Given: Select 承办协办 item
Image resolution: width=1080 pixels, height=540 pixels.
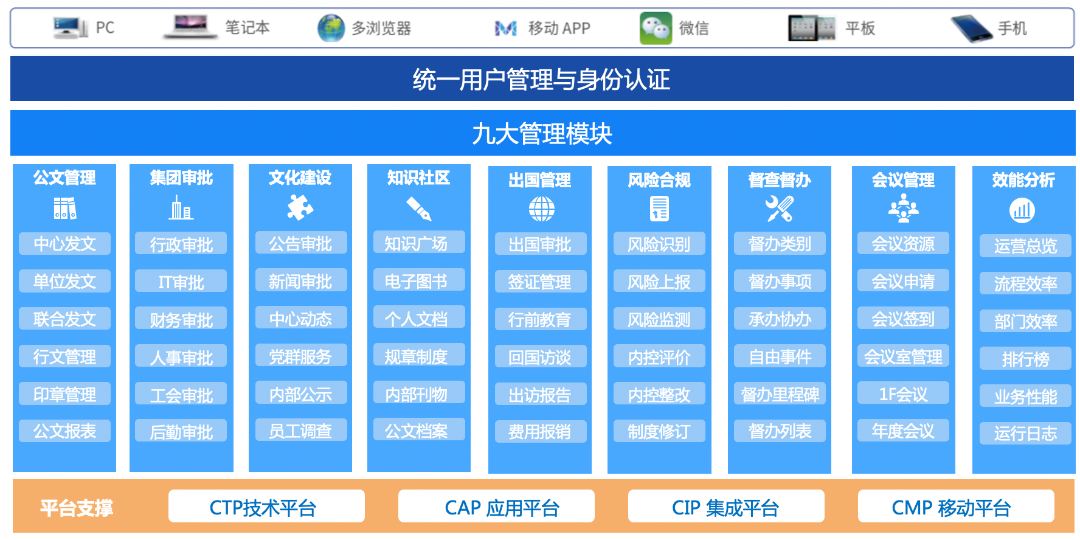Looking at the screenshot, I should (x=780, y=319).
